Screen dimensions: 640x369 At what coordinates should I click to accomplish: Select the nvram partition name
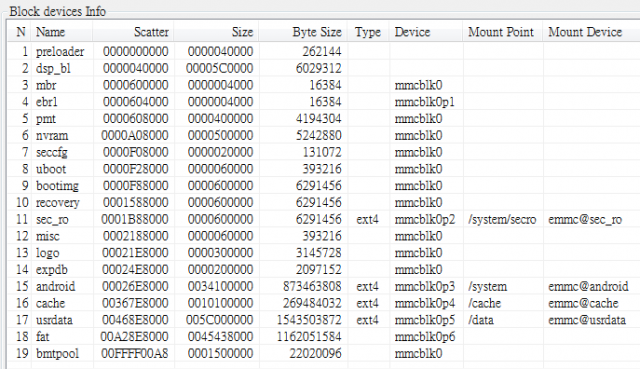(52, 135)
